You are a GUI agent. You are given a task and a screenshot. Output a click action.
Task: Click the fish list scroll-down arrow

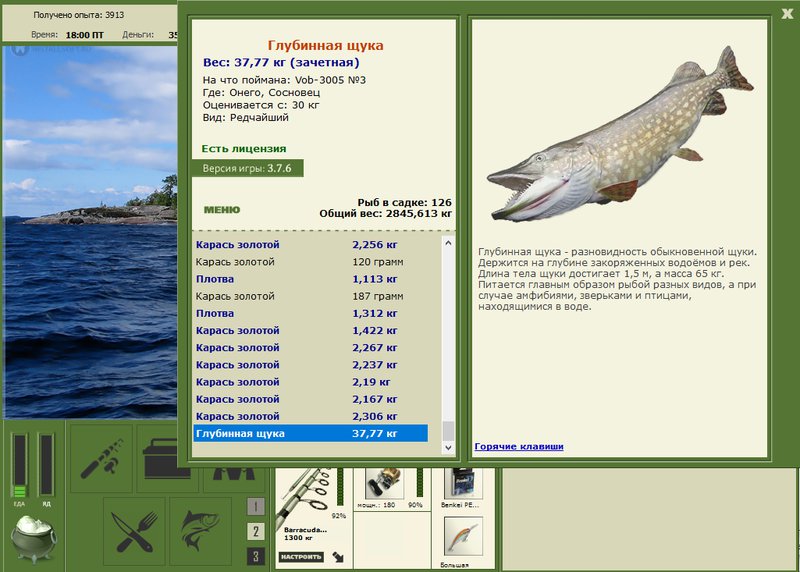(x=448, y=447)
